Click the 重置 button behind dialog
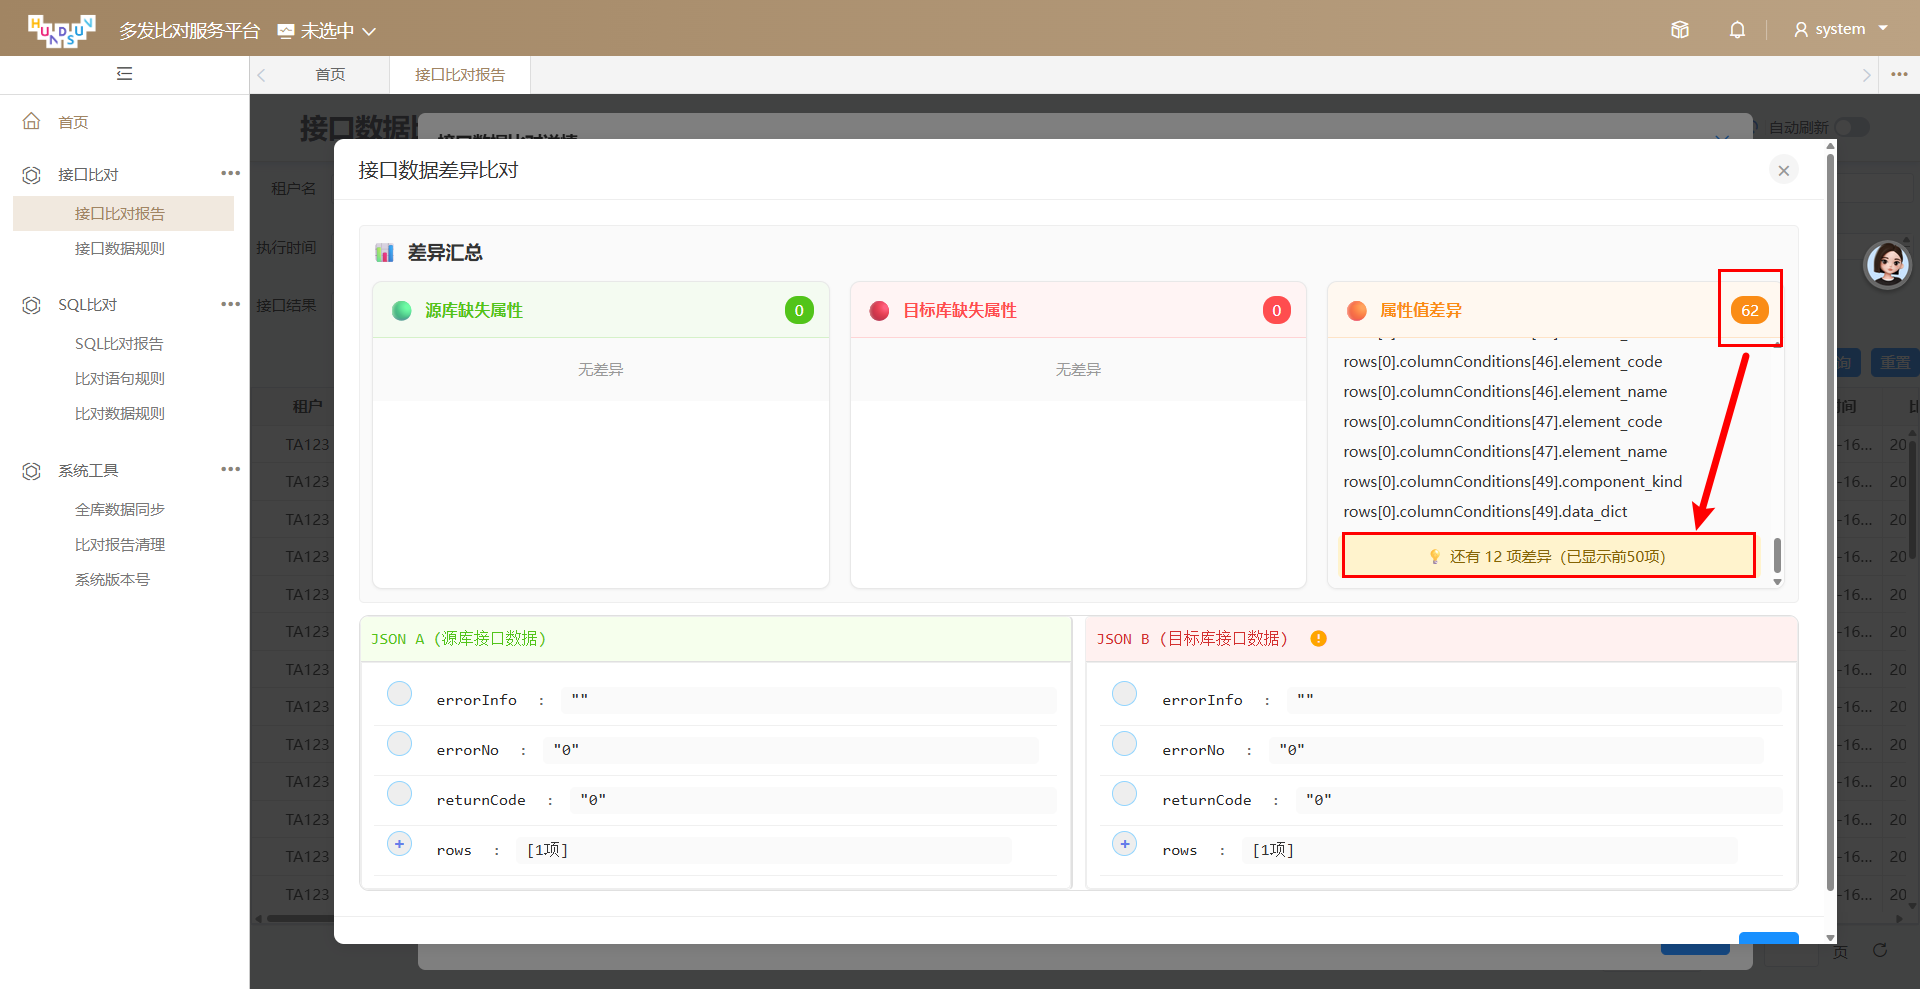This screenshot has height=989, width=1920. [1894, 362]
